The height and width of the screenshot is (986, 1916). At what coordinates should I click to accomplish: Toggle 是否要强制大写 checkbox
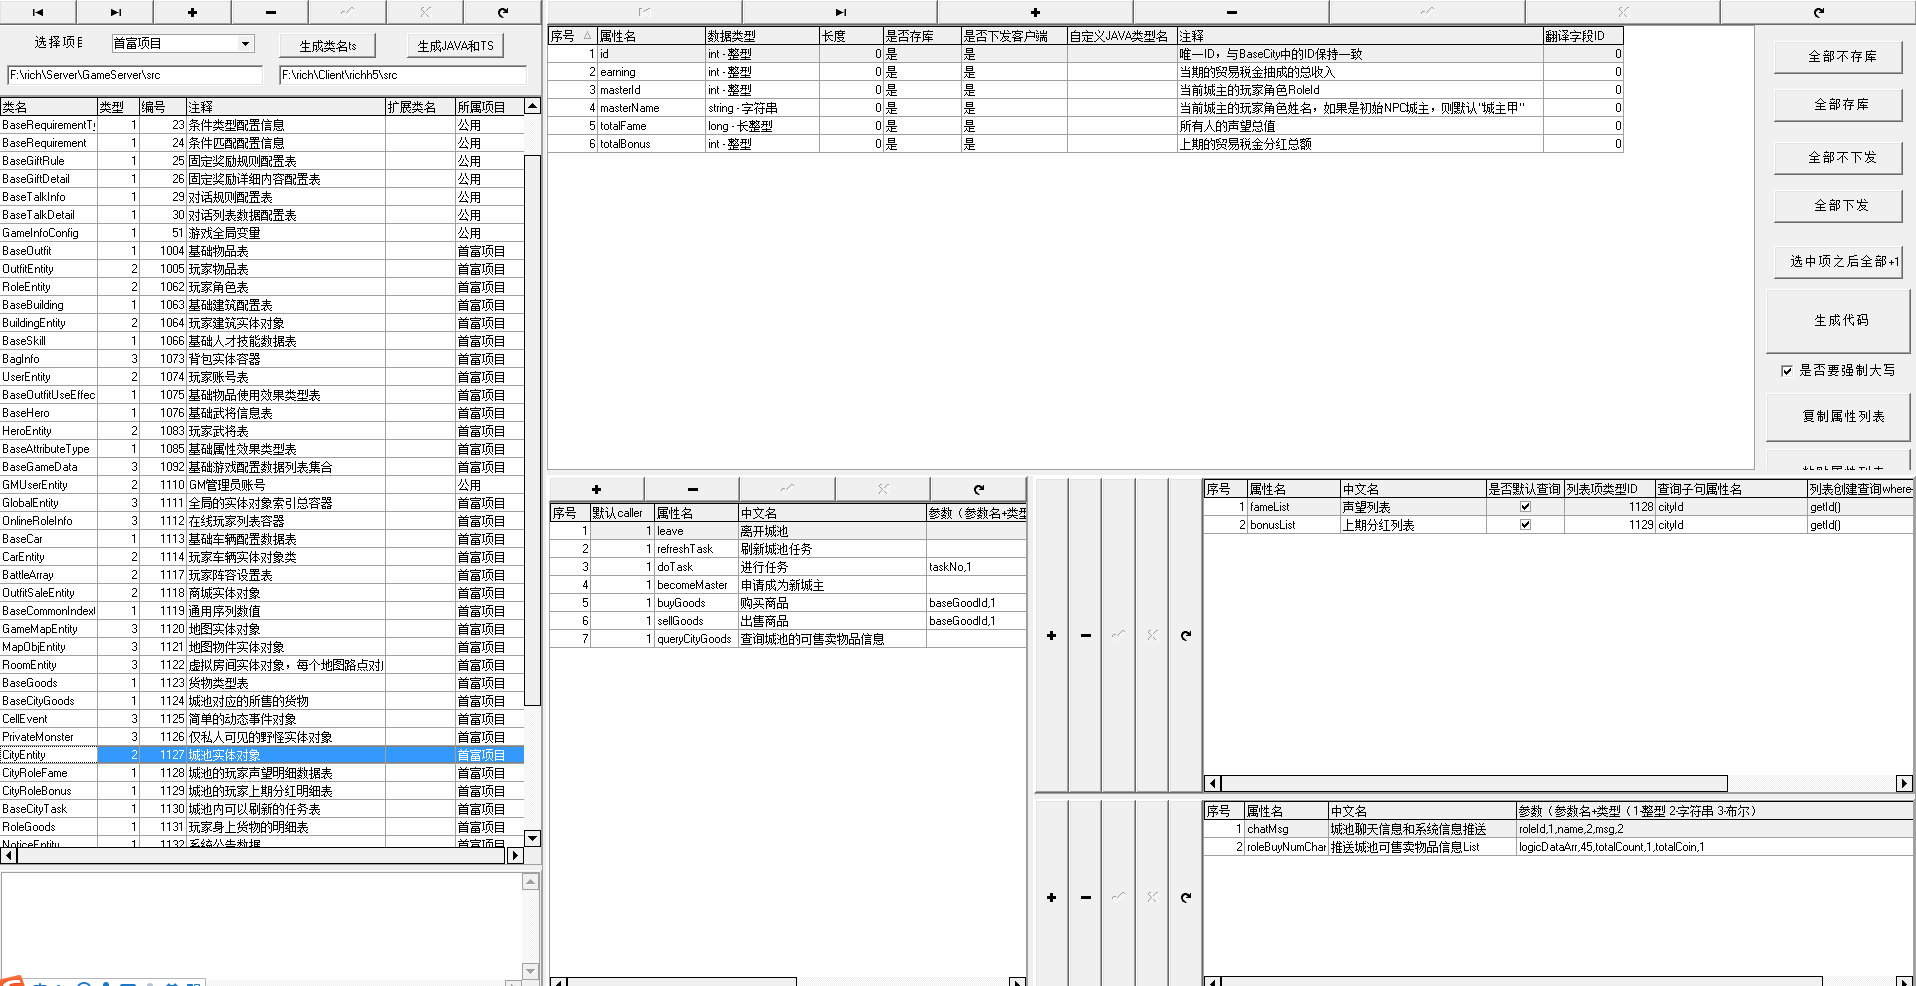[x=1786, y=371]
